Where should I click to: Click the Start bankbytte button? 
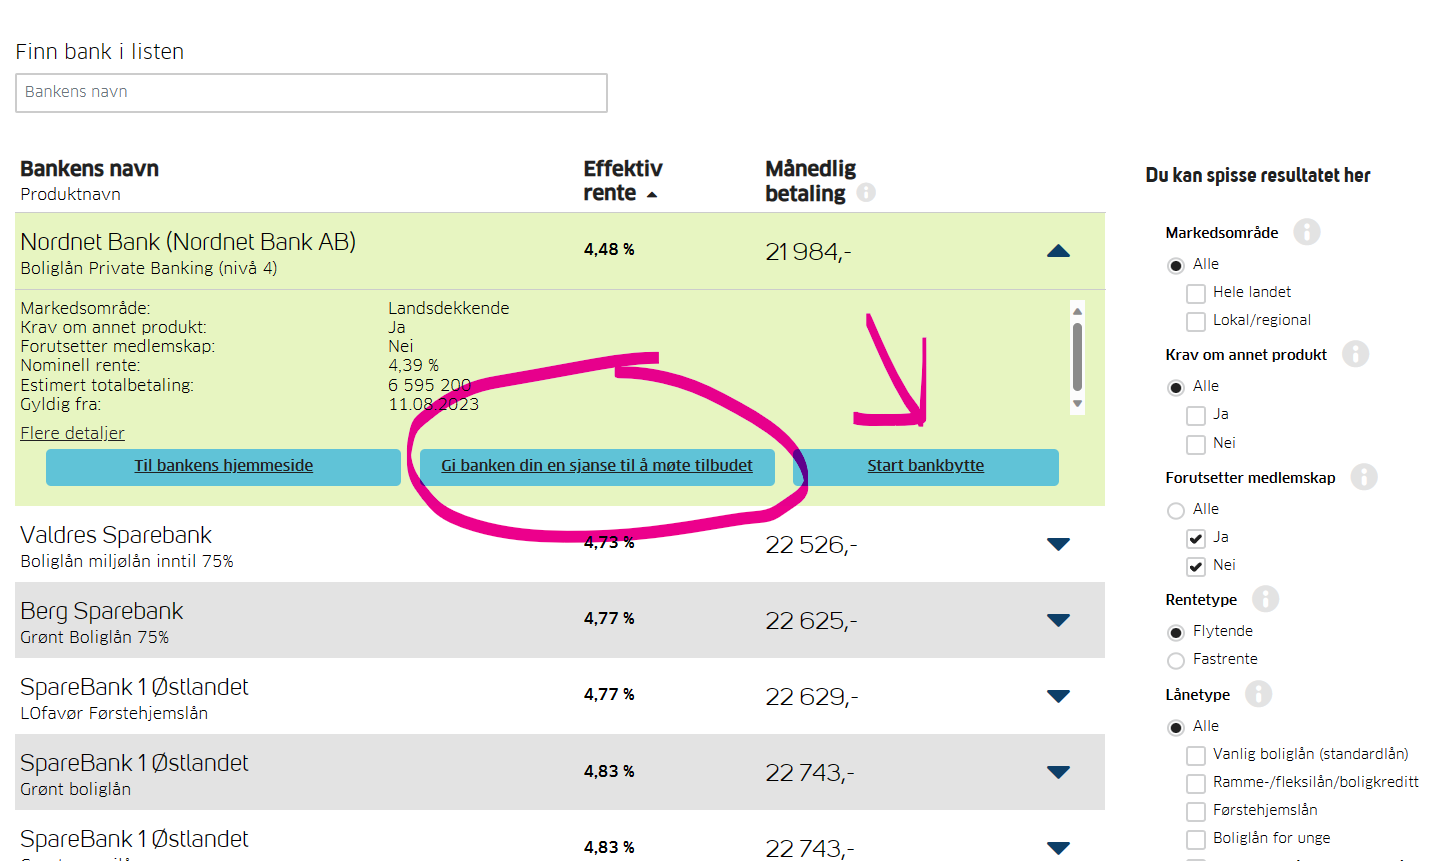point(926,467)
